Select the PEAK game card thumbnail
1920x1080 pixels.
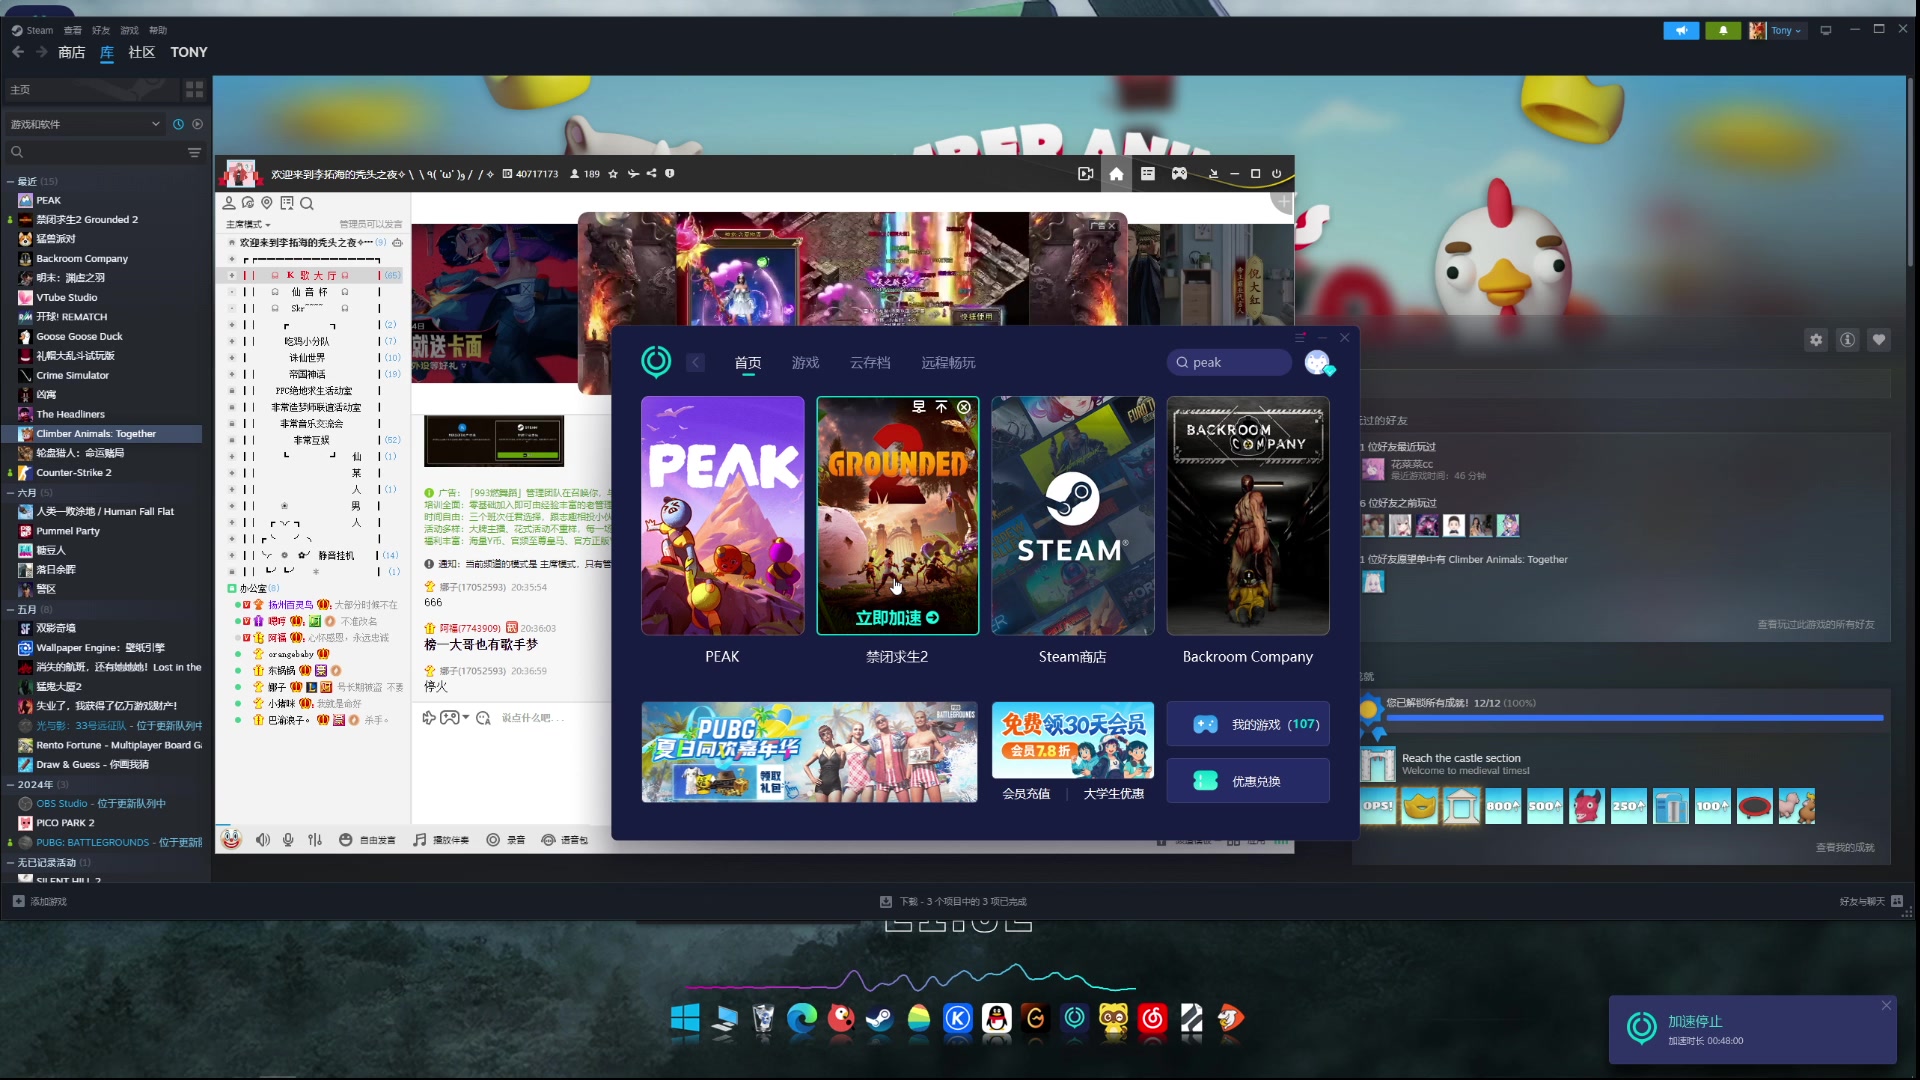click(x=722, y=516)
